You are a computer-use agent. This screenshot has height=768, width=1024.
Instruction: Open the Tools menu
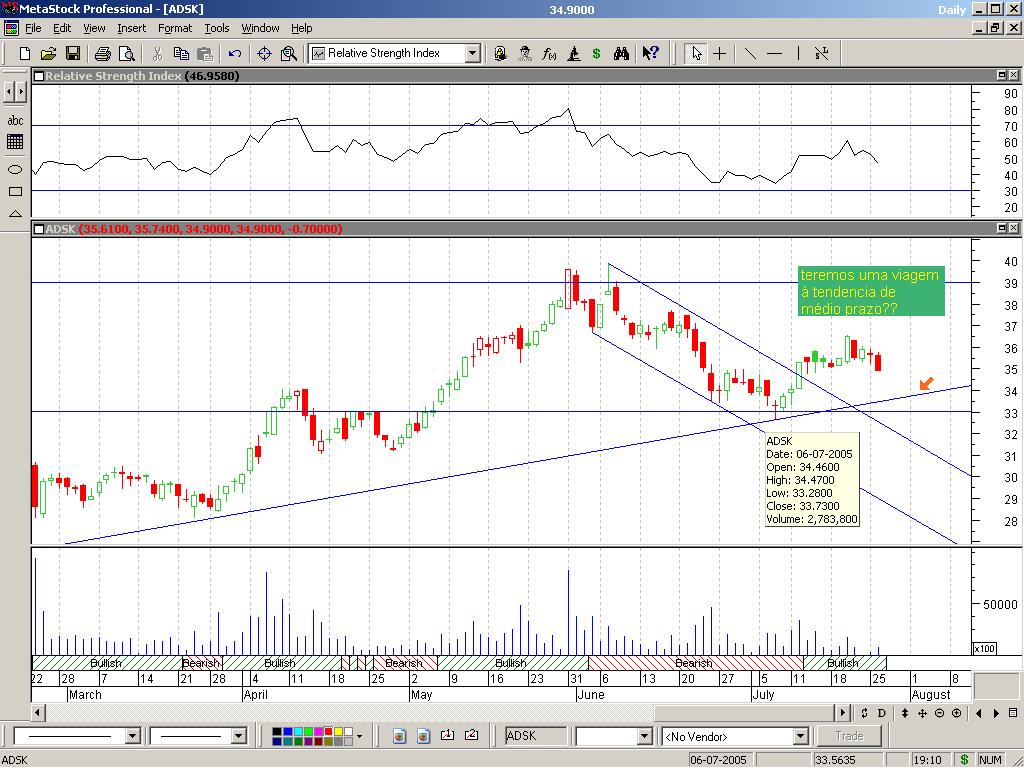pos(216,28)
